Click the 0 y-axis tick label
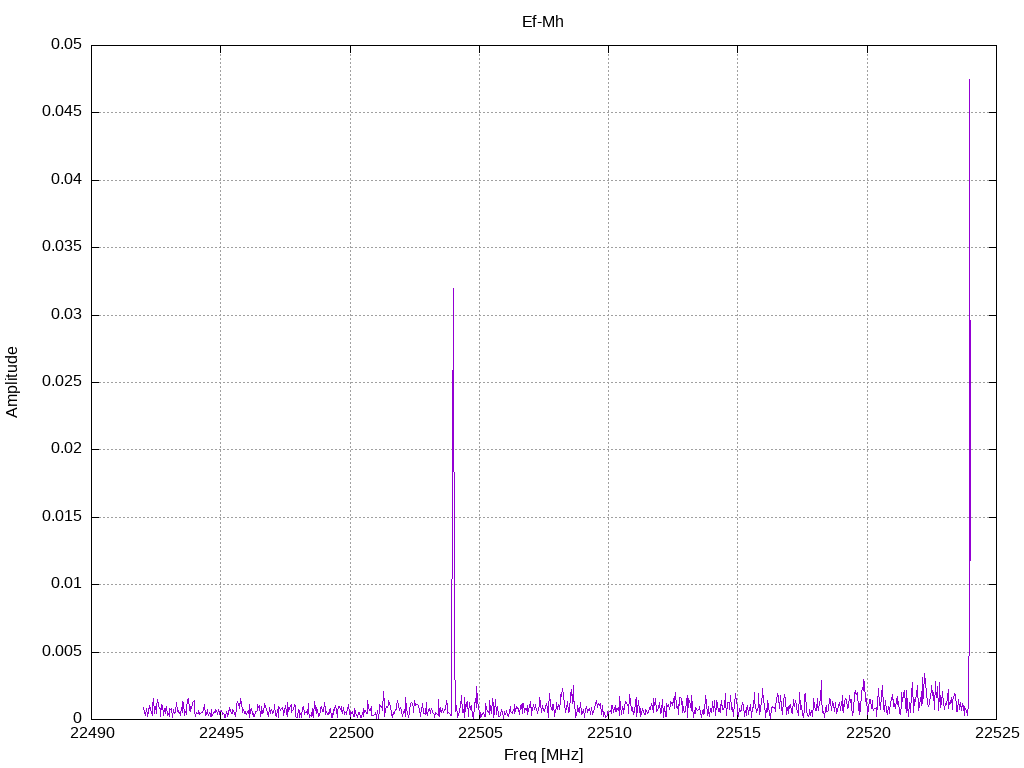This screenshot has height=768, width=1024. [78, 718]
